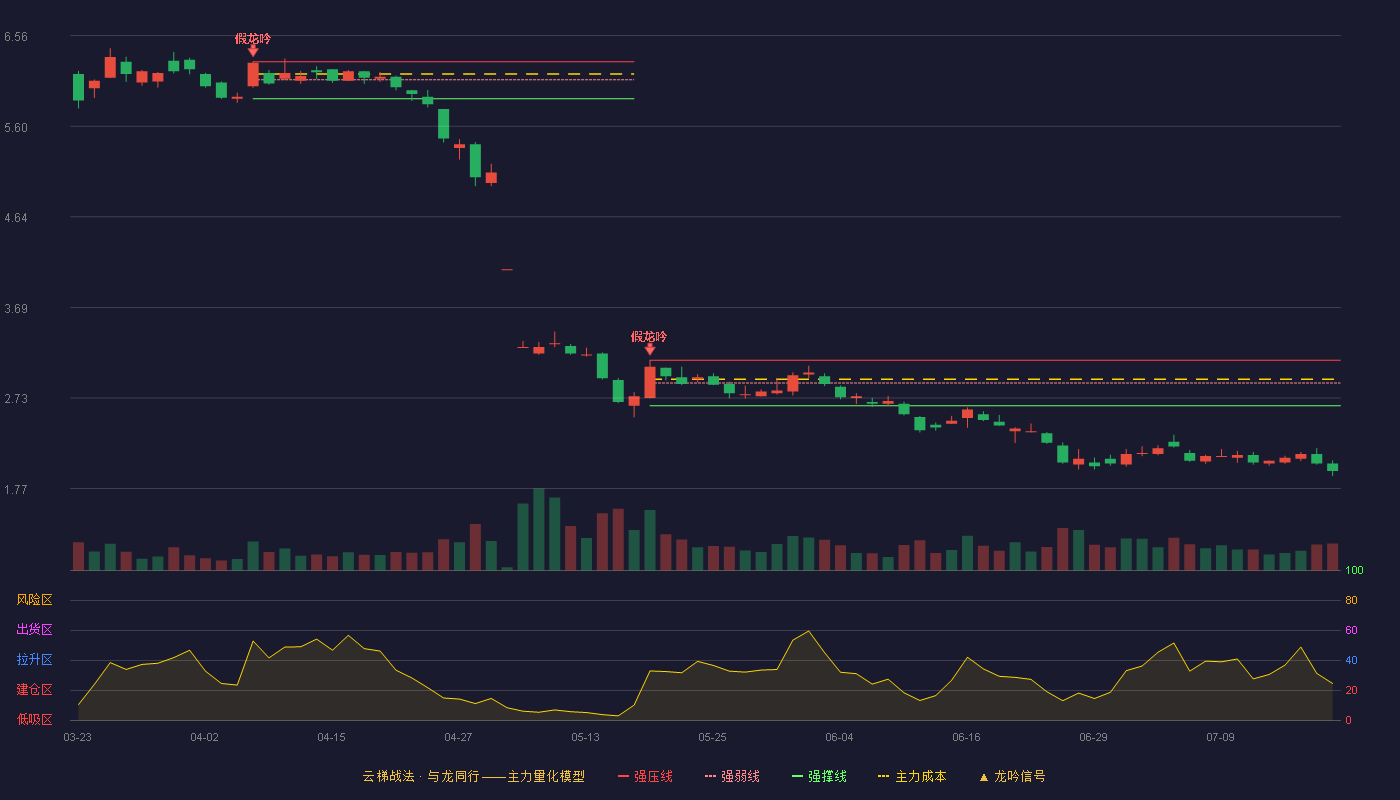Image resolution: width=1400 pixels, height=800 pixels.
Task: Select the 拉升区 zone label
Action: 34,660
